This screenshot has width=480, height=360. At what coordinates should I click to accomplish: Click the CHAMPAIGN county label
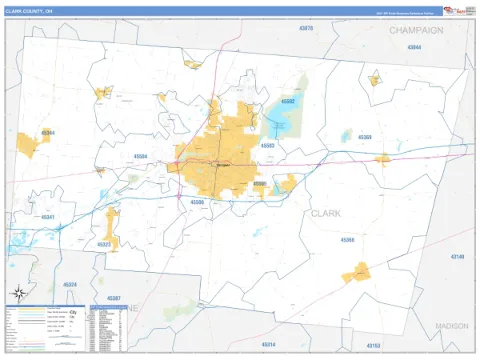pyautogui.click(x=416, y=30)
